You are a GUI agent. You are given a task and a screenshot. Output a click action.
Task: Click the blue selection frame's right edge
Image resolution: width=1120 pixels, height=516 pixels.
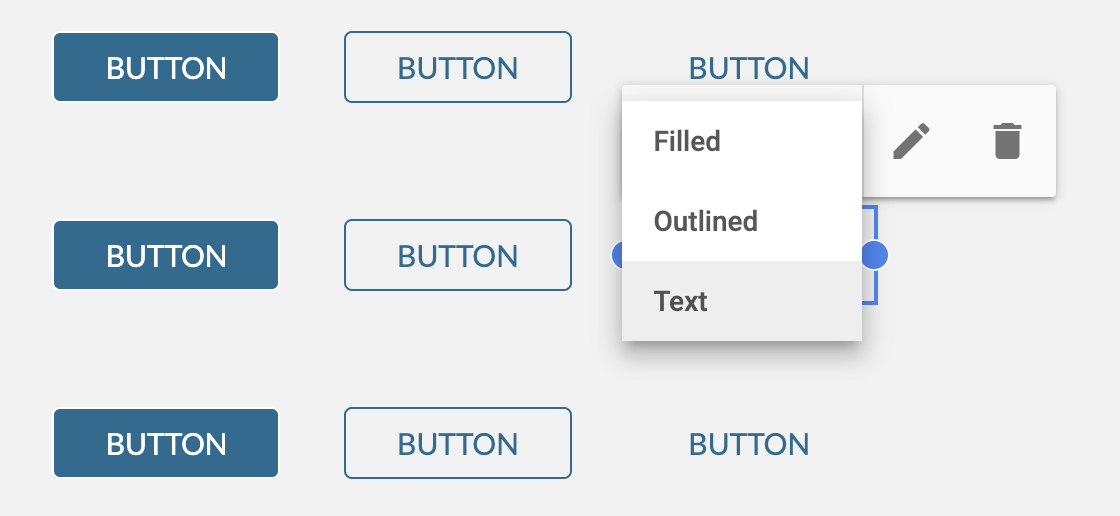[x=876, y=286]
